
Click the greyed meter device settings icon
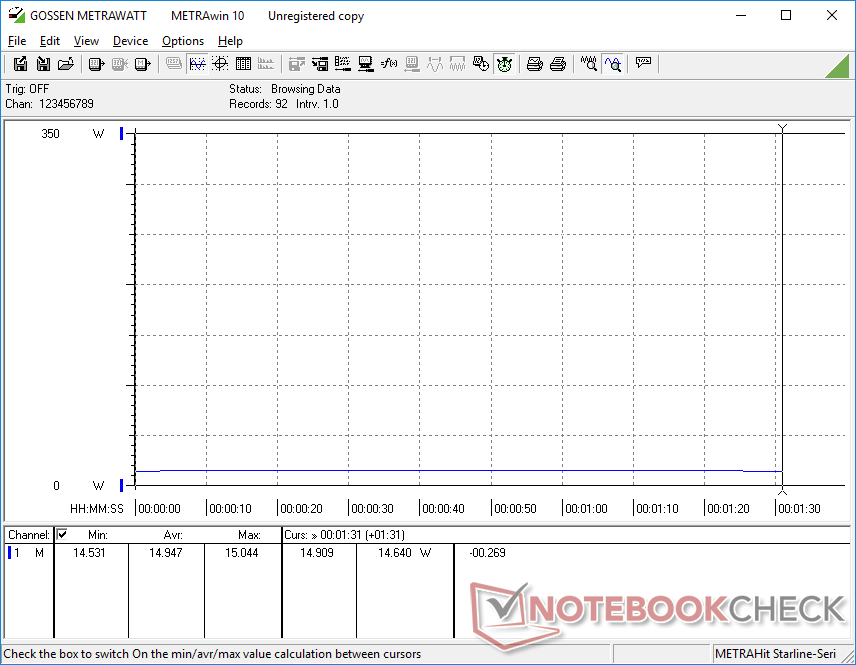coord(412,64)
